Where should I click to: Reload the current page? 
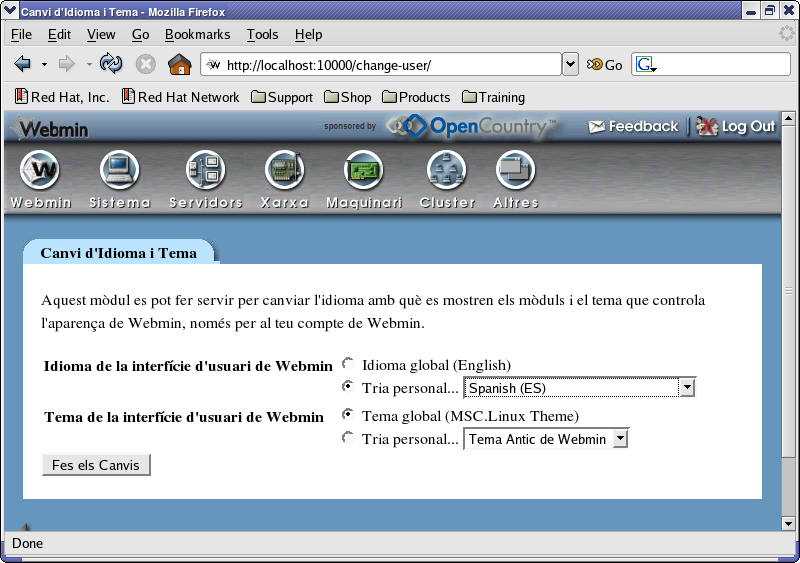(x=111, y=64)
